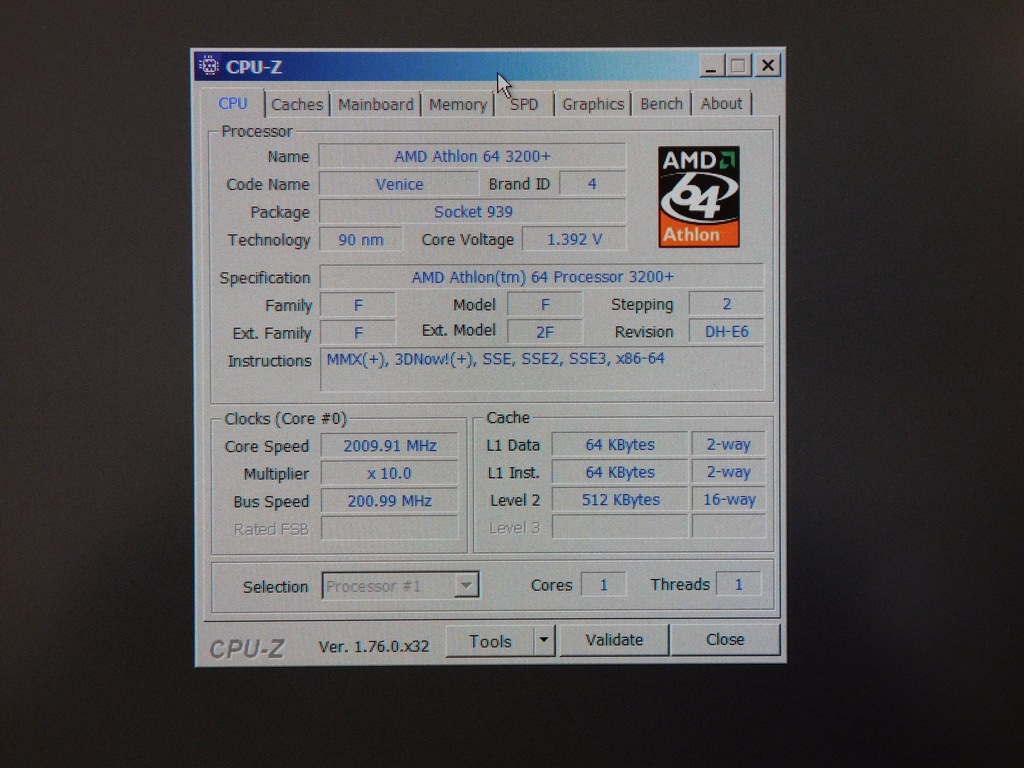The width and height of the screenshot is (1024, 768).
Task: Click the Core Speed value 2009.91 MHz
Action: click(x=390, y=445)
